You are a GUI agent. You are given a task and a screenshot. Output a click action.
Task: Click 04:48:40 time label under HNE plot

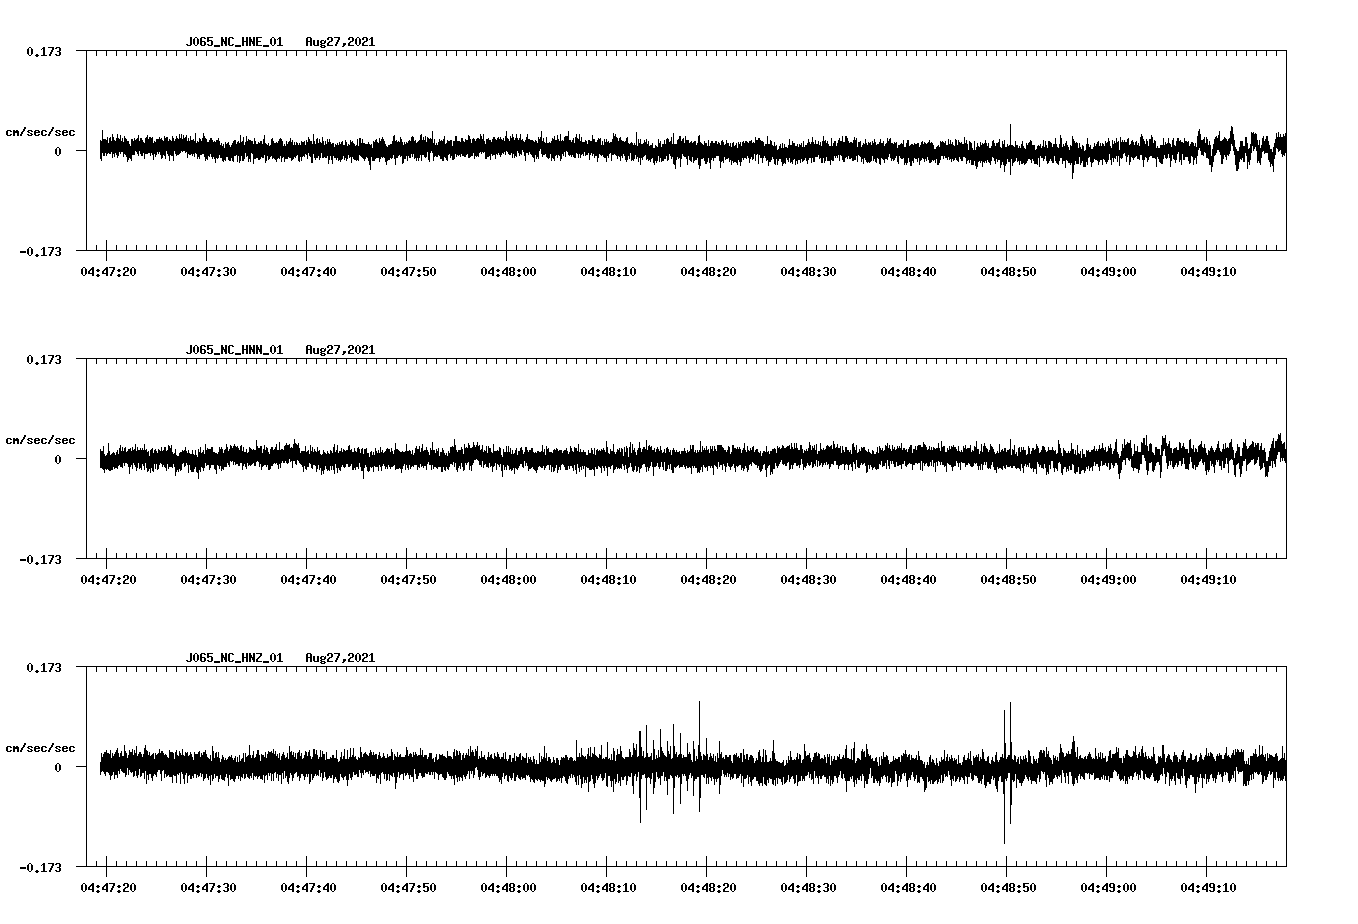(908, 271)
